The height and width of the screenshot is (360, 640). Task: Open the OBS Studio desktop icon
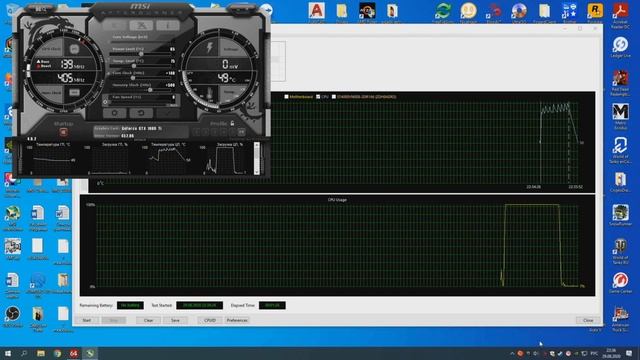(x=13, y=317)
